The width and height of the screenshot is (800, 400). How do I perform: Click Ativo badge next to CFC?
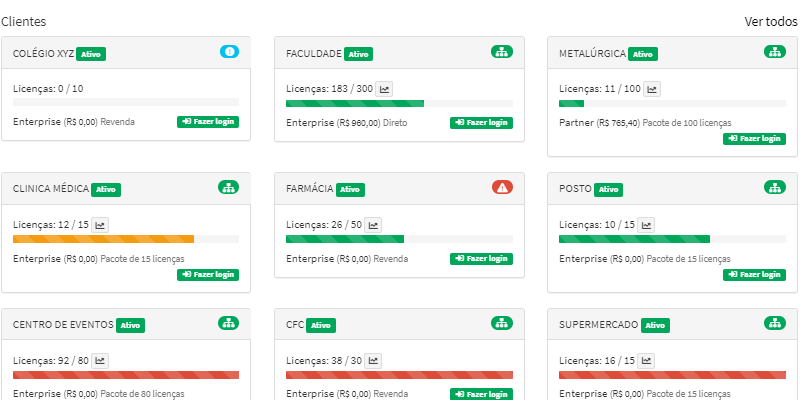pyautogui.click(x=321, y=326)
